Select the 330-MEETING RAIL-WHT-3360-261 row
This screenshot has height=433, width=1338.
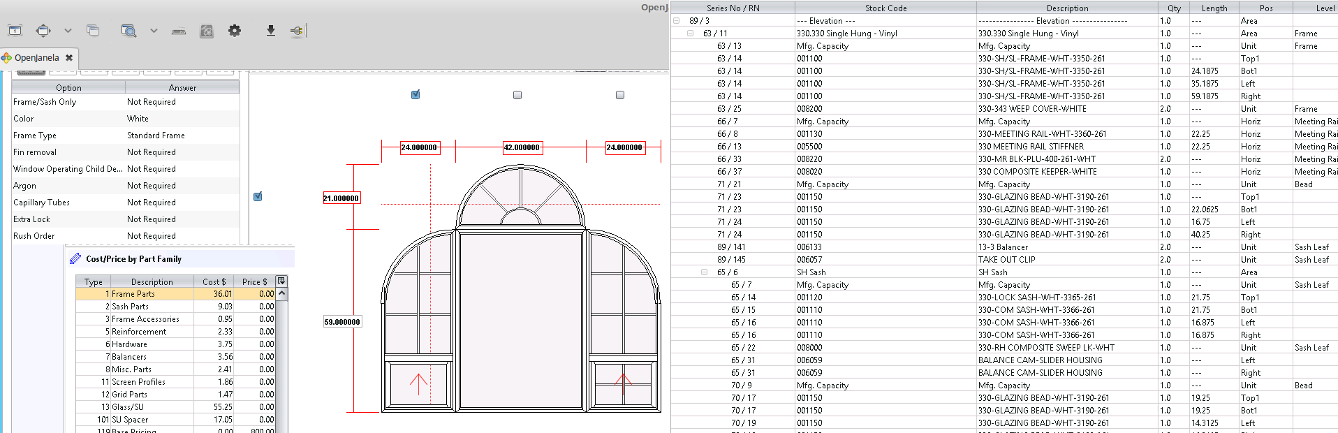1004,133
